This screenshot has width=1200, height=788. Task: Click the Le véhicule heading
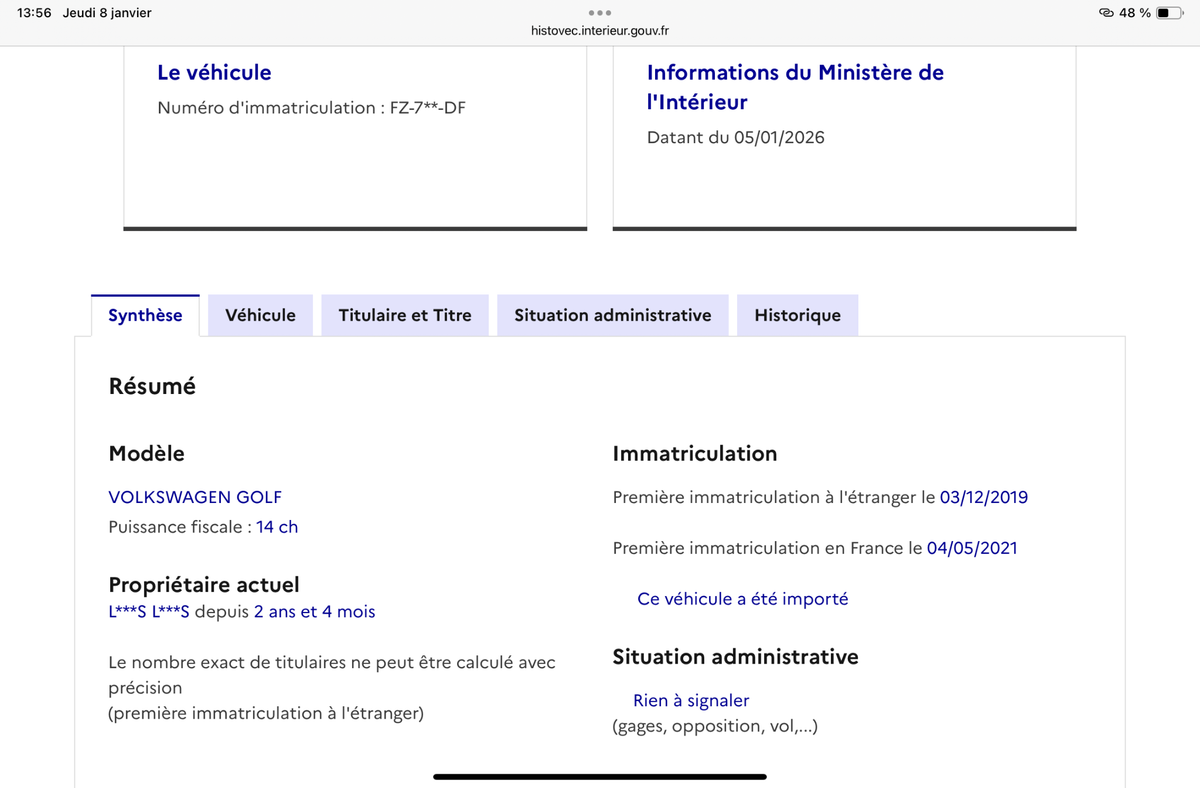(x=214, y=72)
